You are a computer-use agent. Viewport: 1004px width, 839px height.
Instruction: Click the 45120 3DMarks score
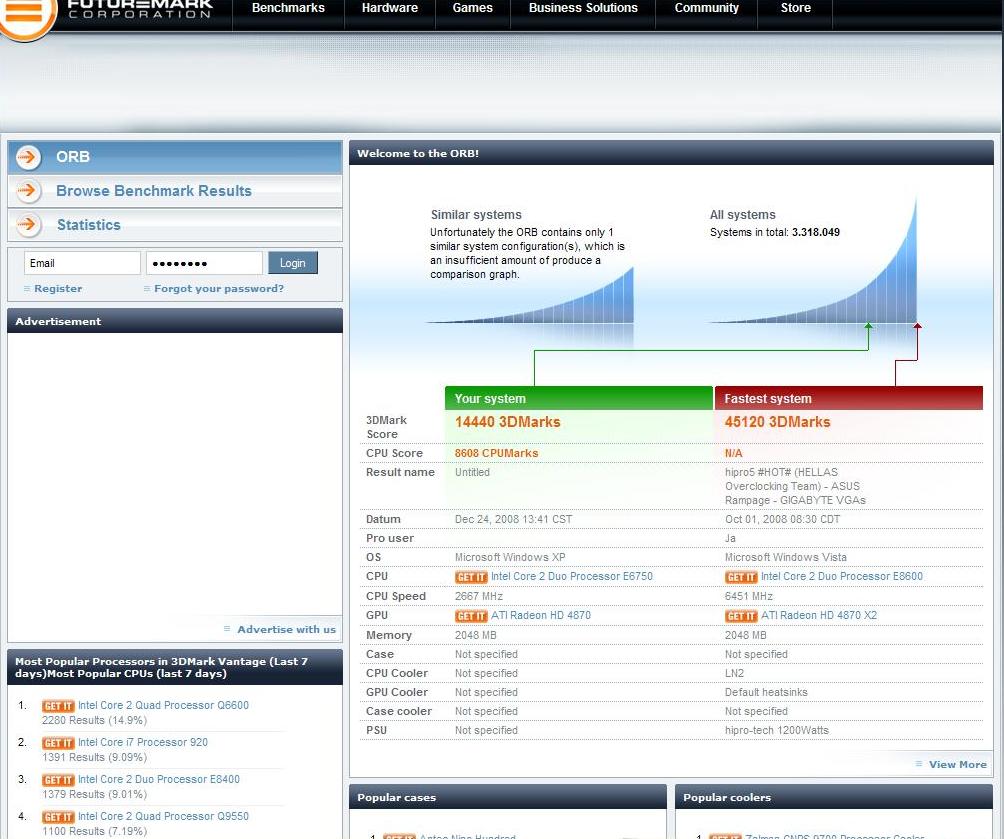coord(777,422)
